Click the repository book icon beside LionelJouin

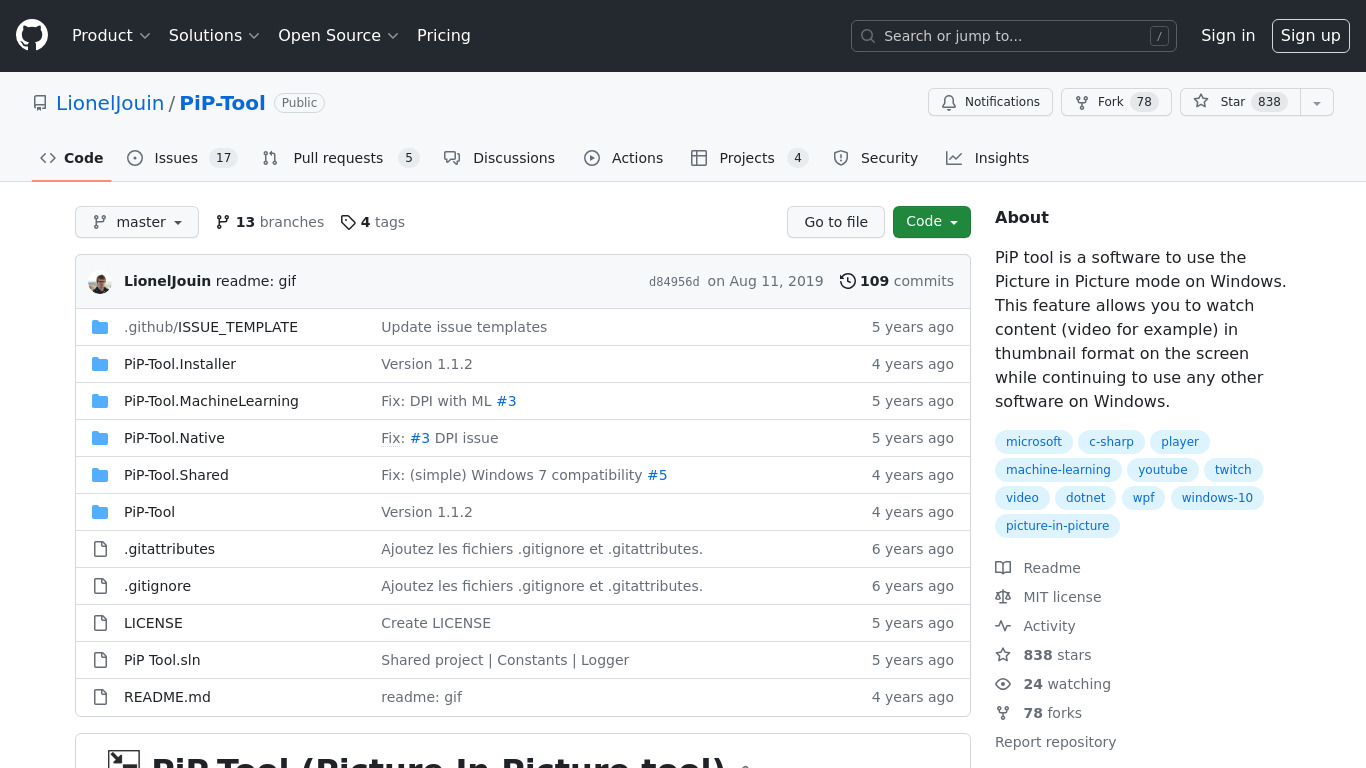(x=40, y=103)
